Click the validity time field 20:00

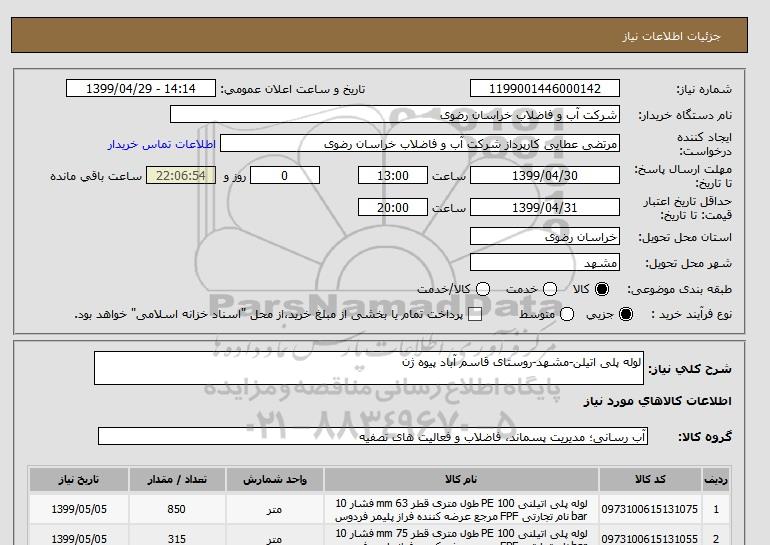393,207
